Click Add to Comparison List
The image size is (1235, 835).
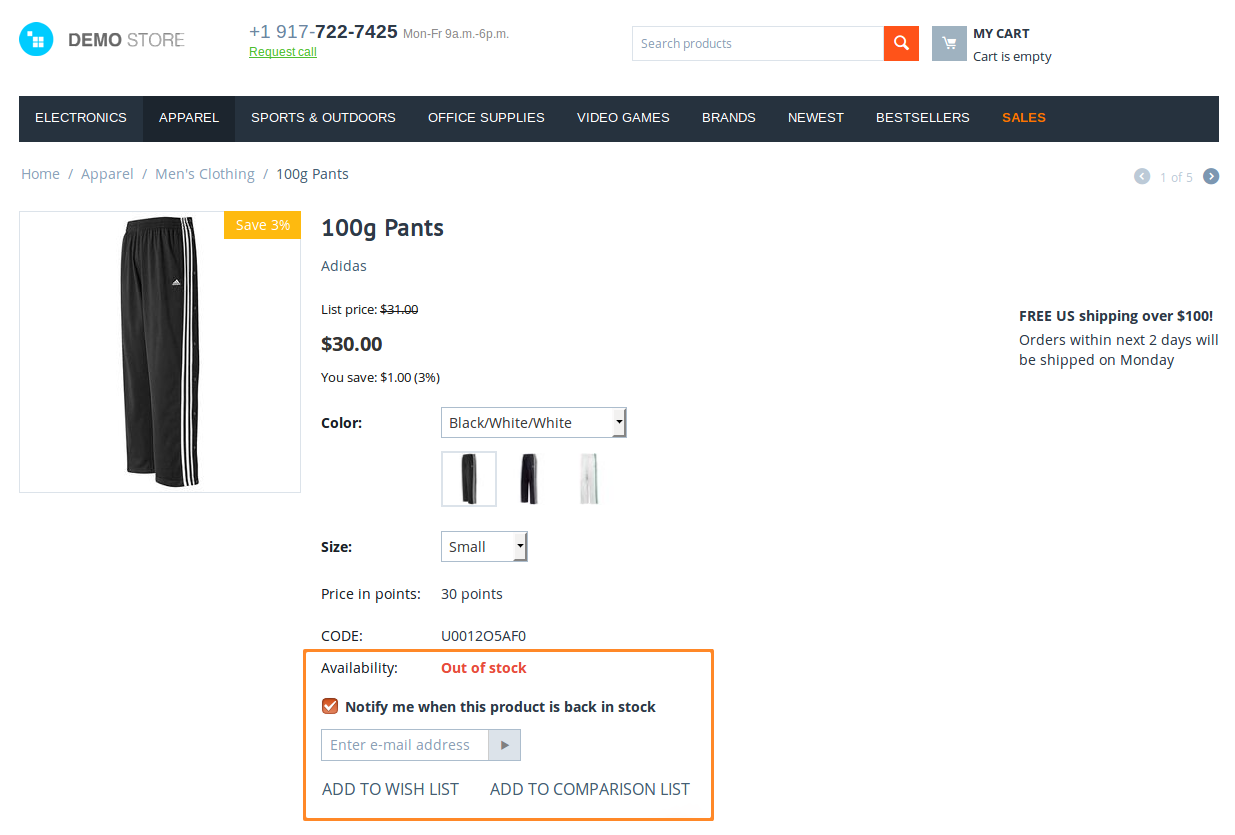[590, 789]
